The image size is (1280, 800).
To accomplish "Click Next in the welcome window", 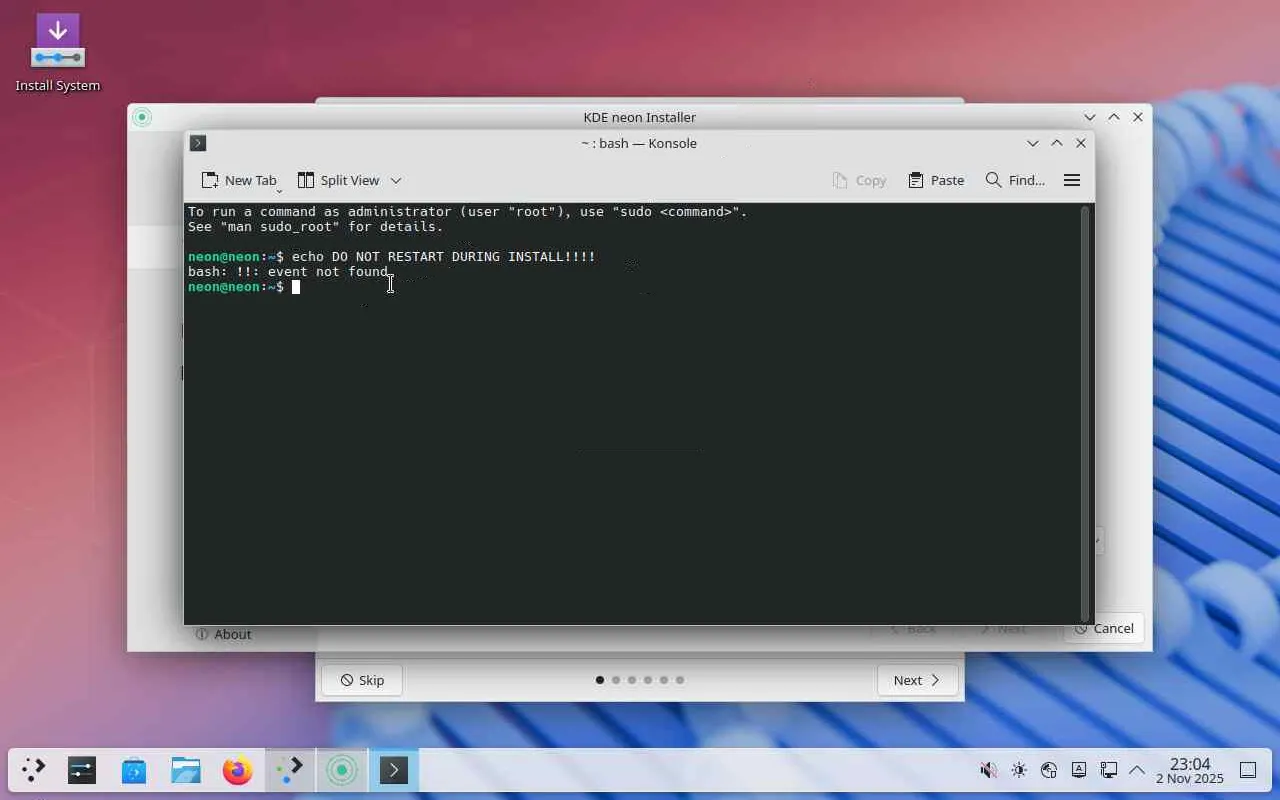I will tap(918, 680).
